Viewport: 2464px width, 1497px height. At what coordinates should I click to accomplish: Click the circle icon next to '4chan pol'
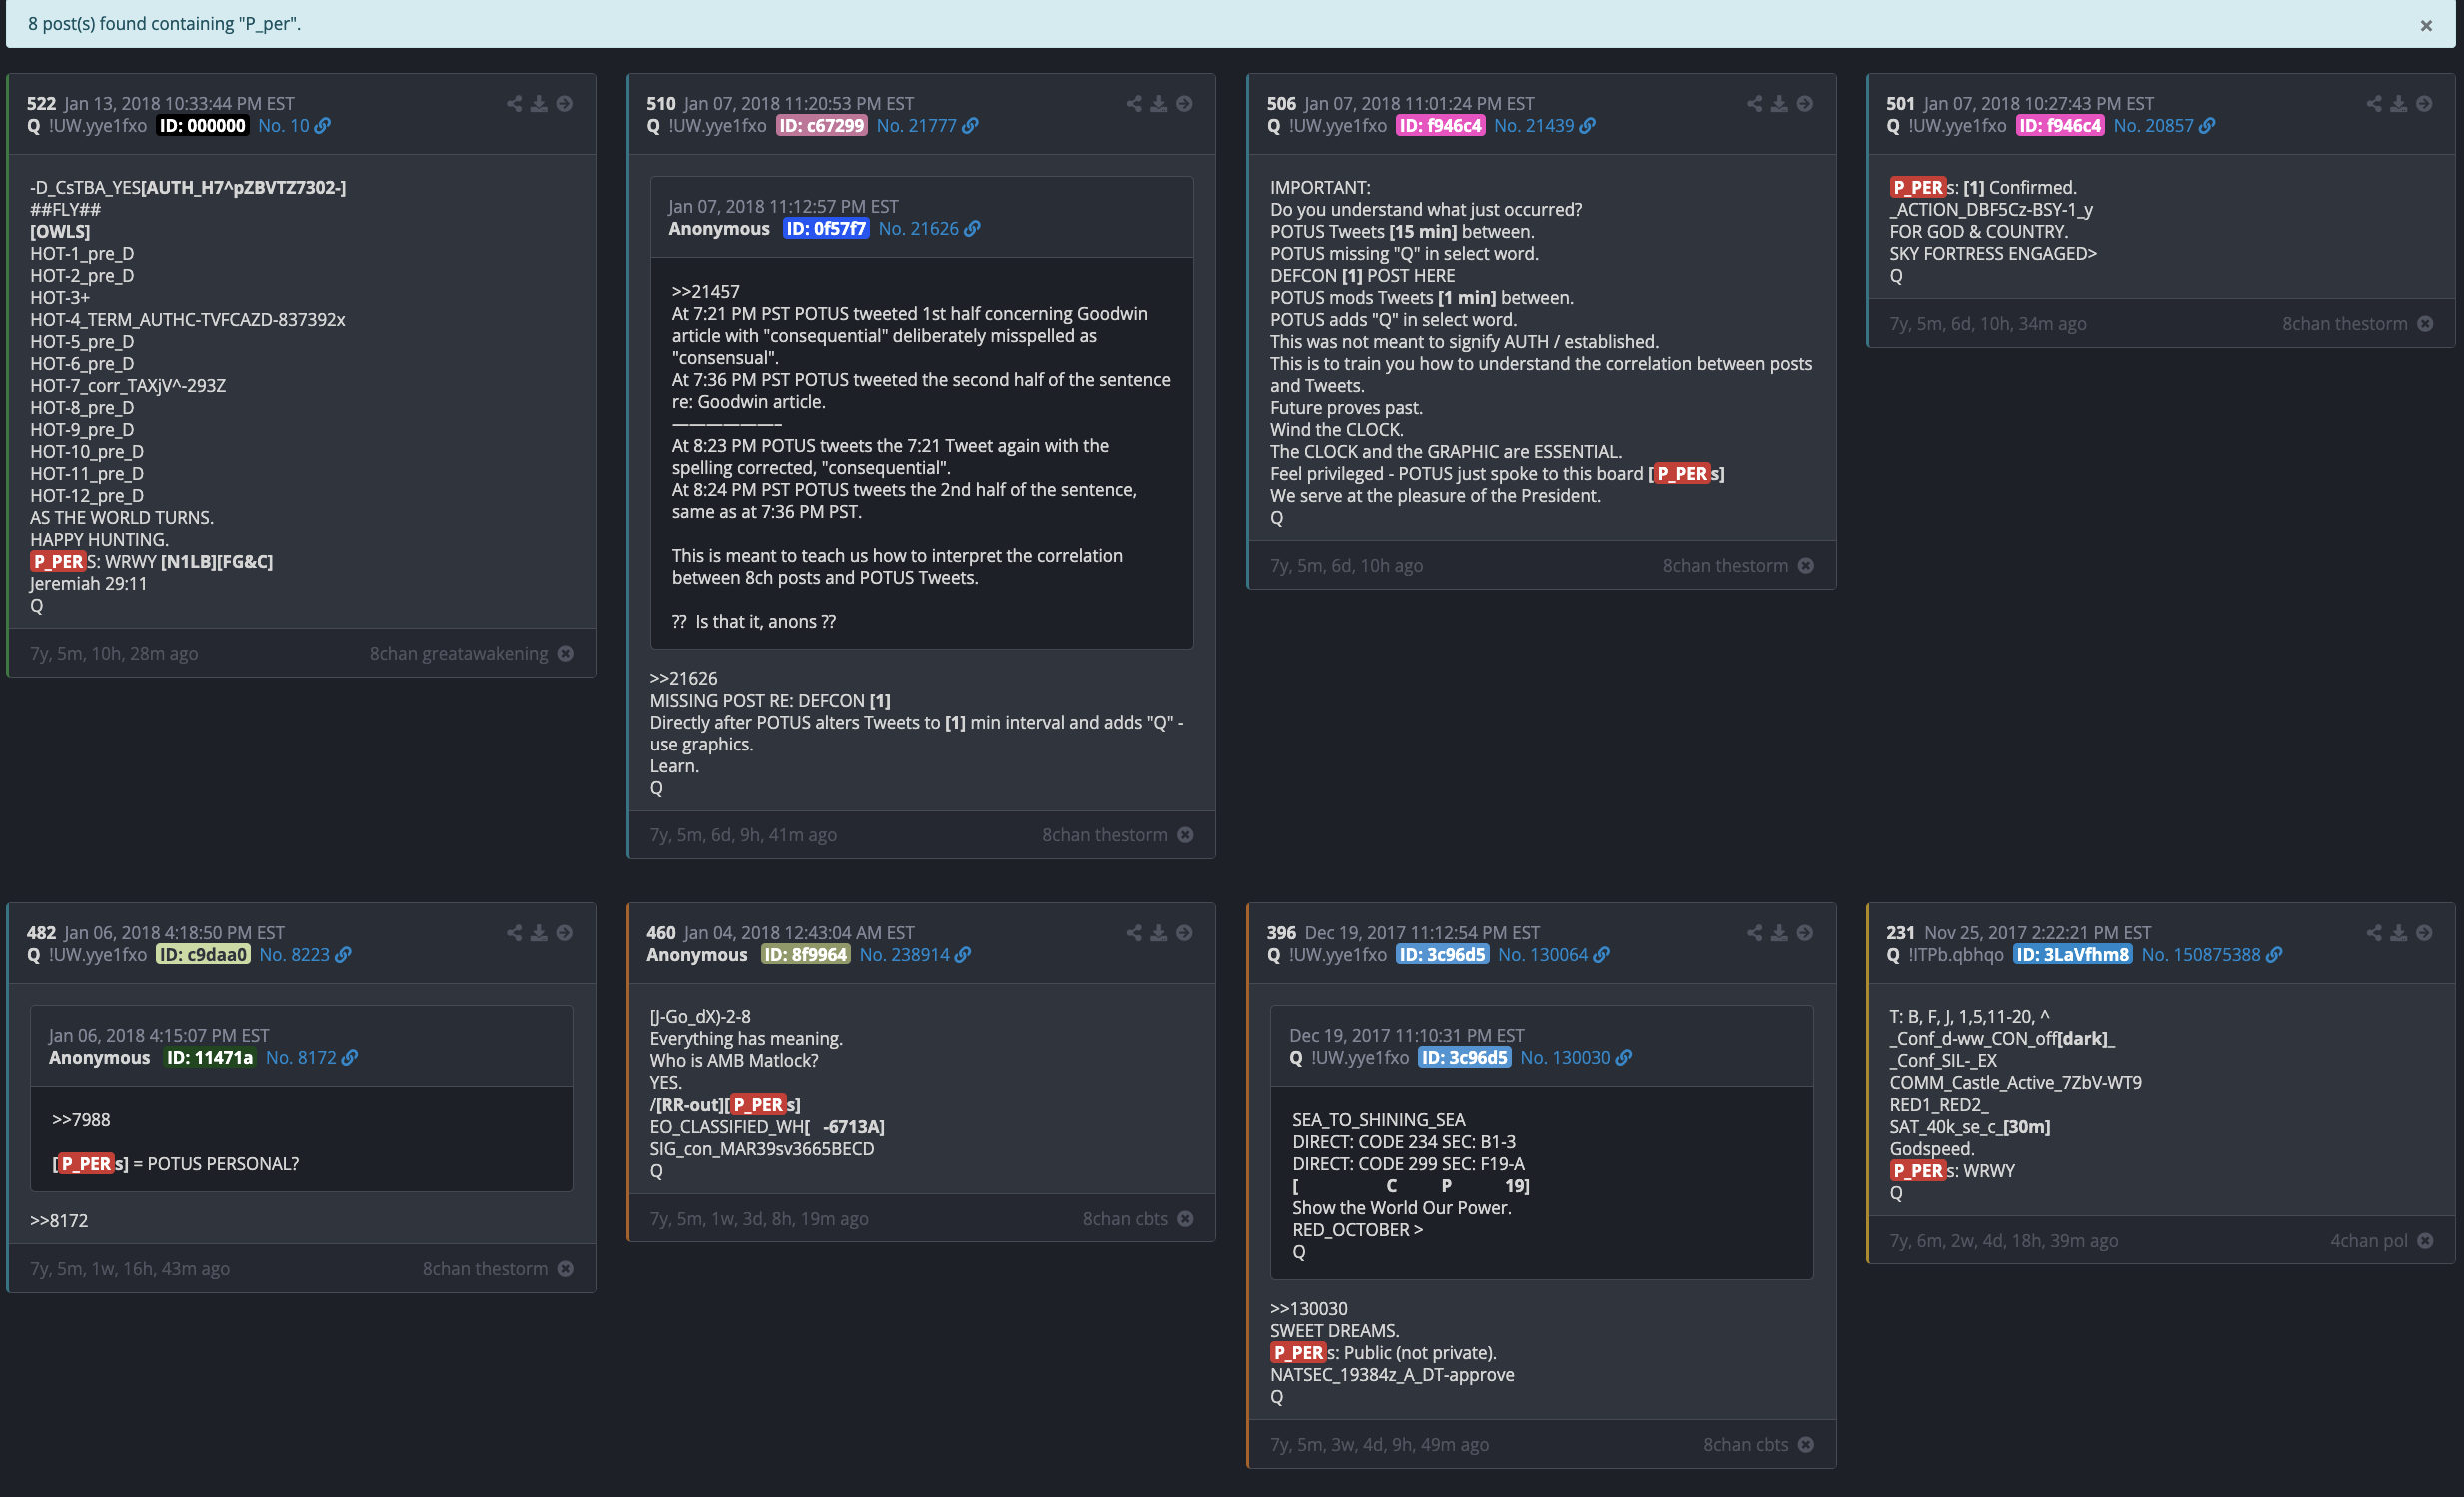tap(2426, 1241)
